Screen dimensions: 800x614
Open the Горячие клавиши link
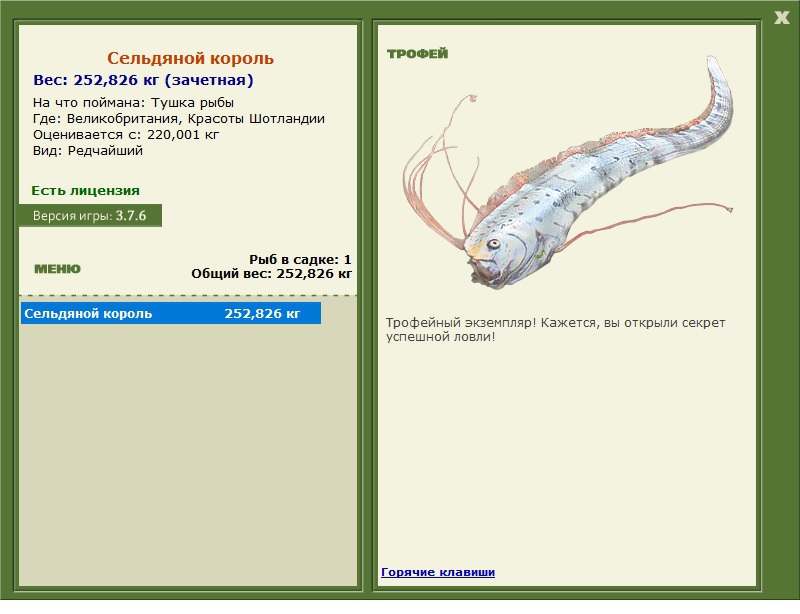click(x=438, y=572)
